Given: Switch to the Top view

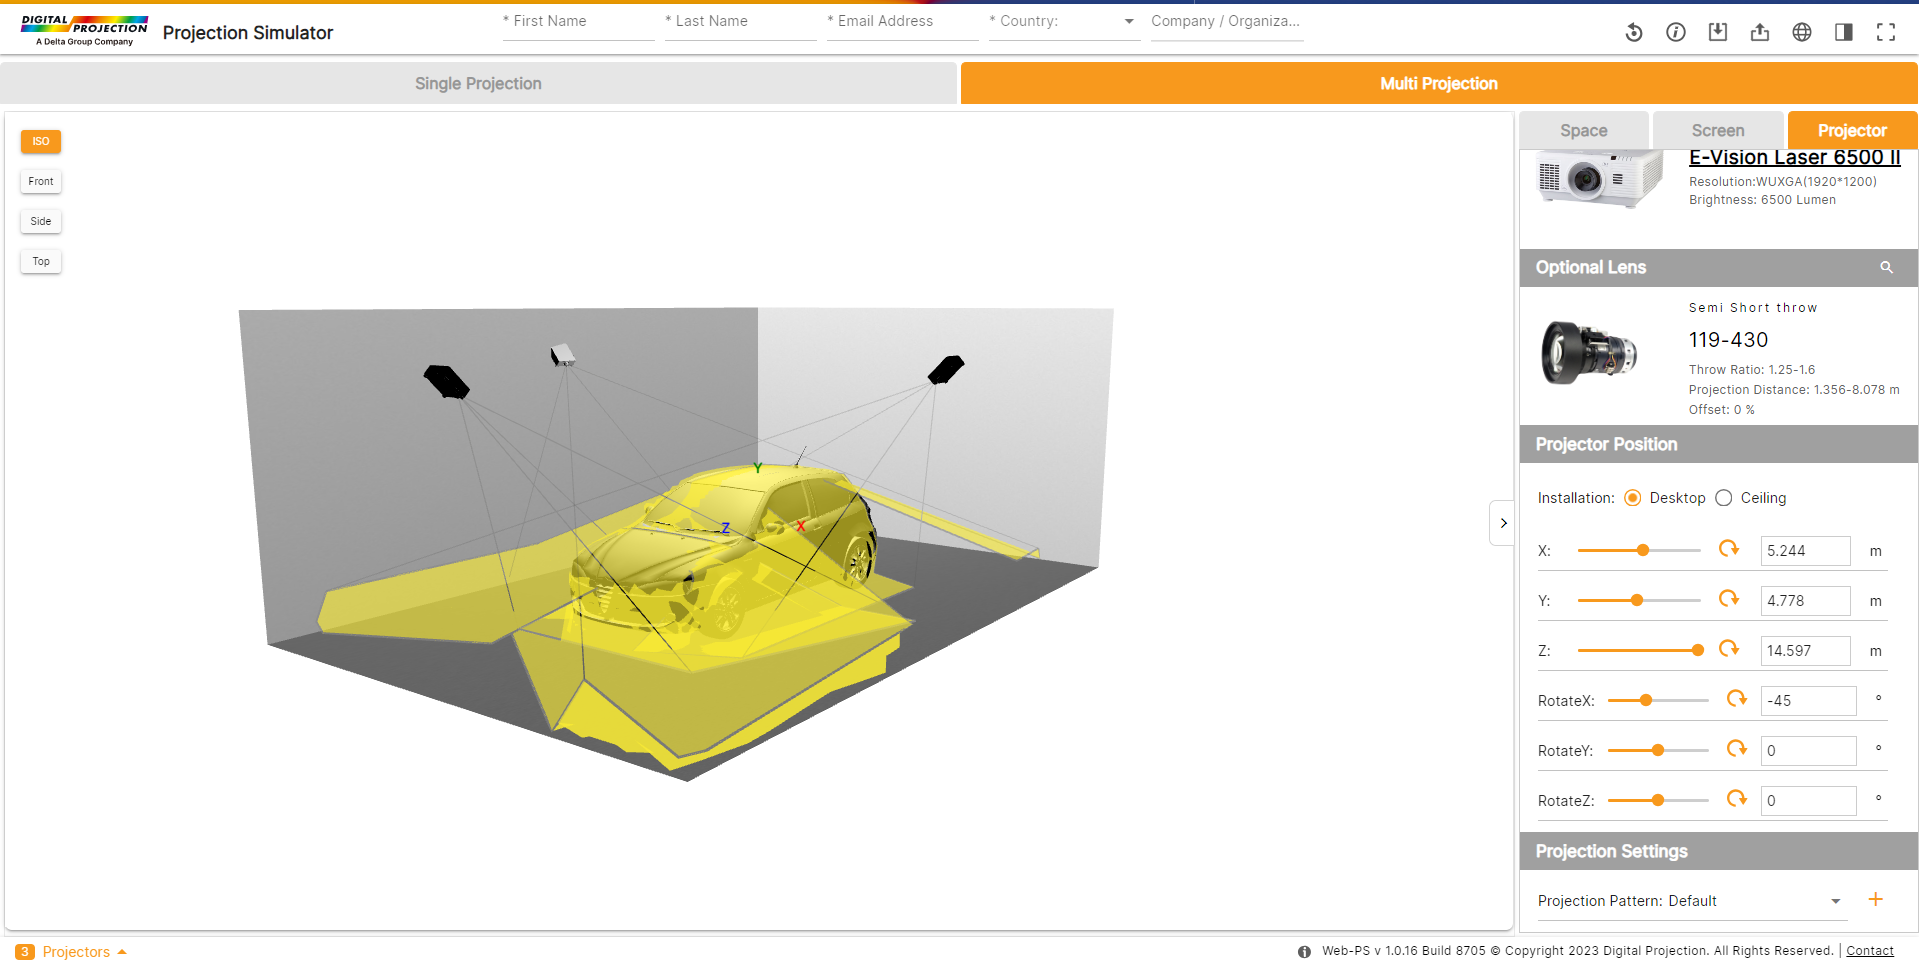Looking at the screenshot, I should (x=40, y=261).
